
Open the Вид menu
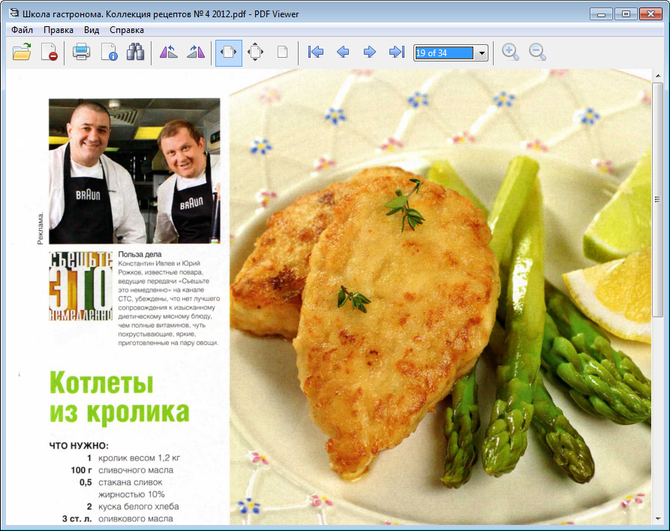point(91,30)
